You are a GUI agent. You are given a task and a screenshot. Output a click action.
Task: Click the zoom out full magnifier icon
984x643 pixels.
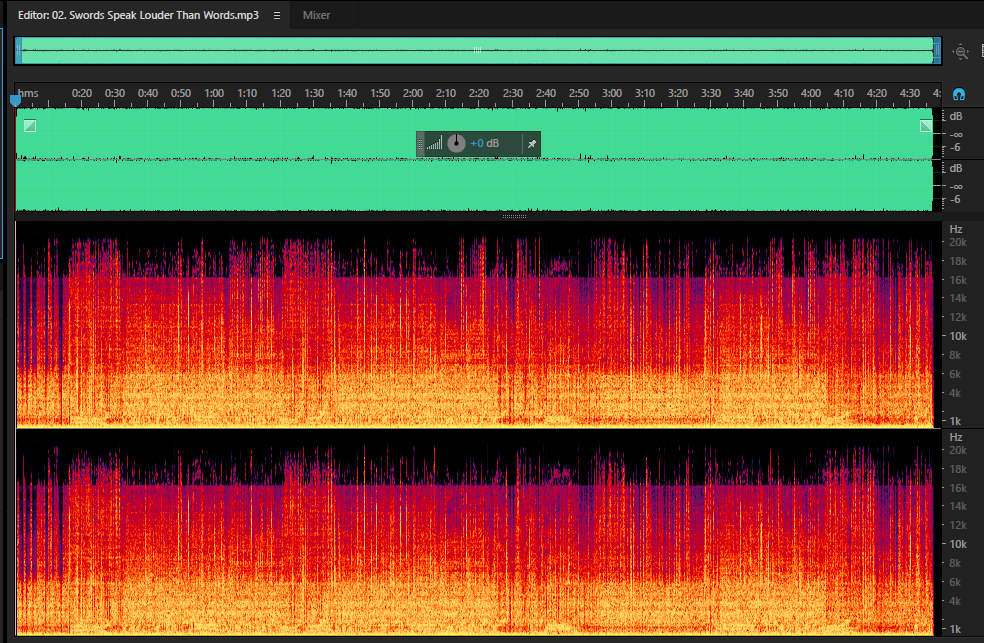pos(960,52)
